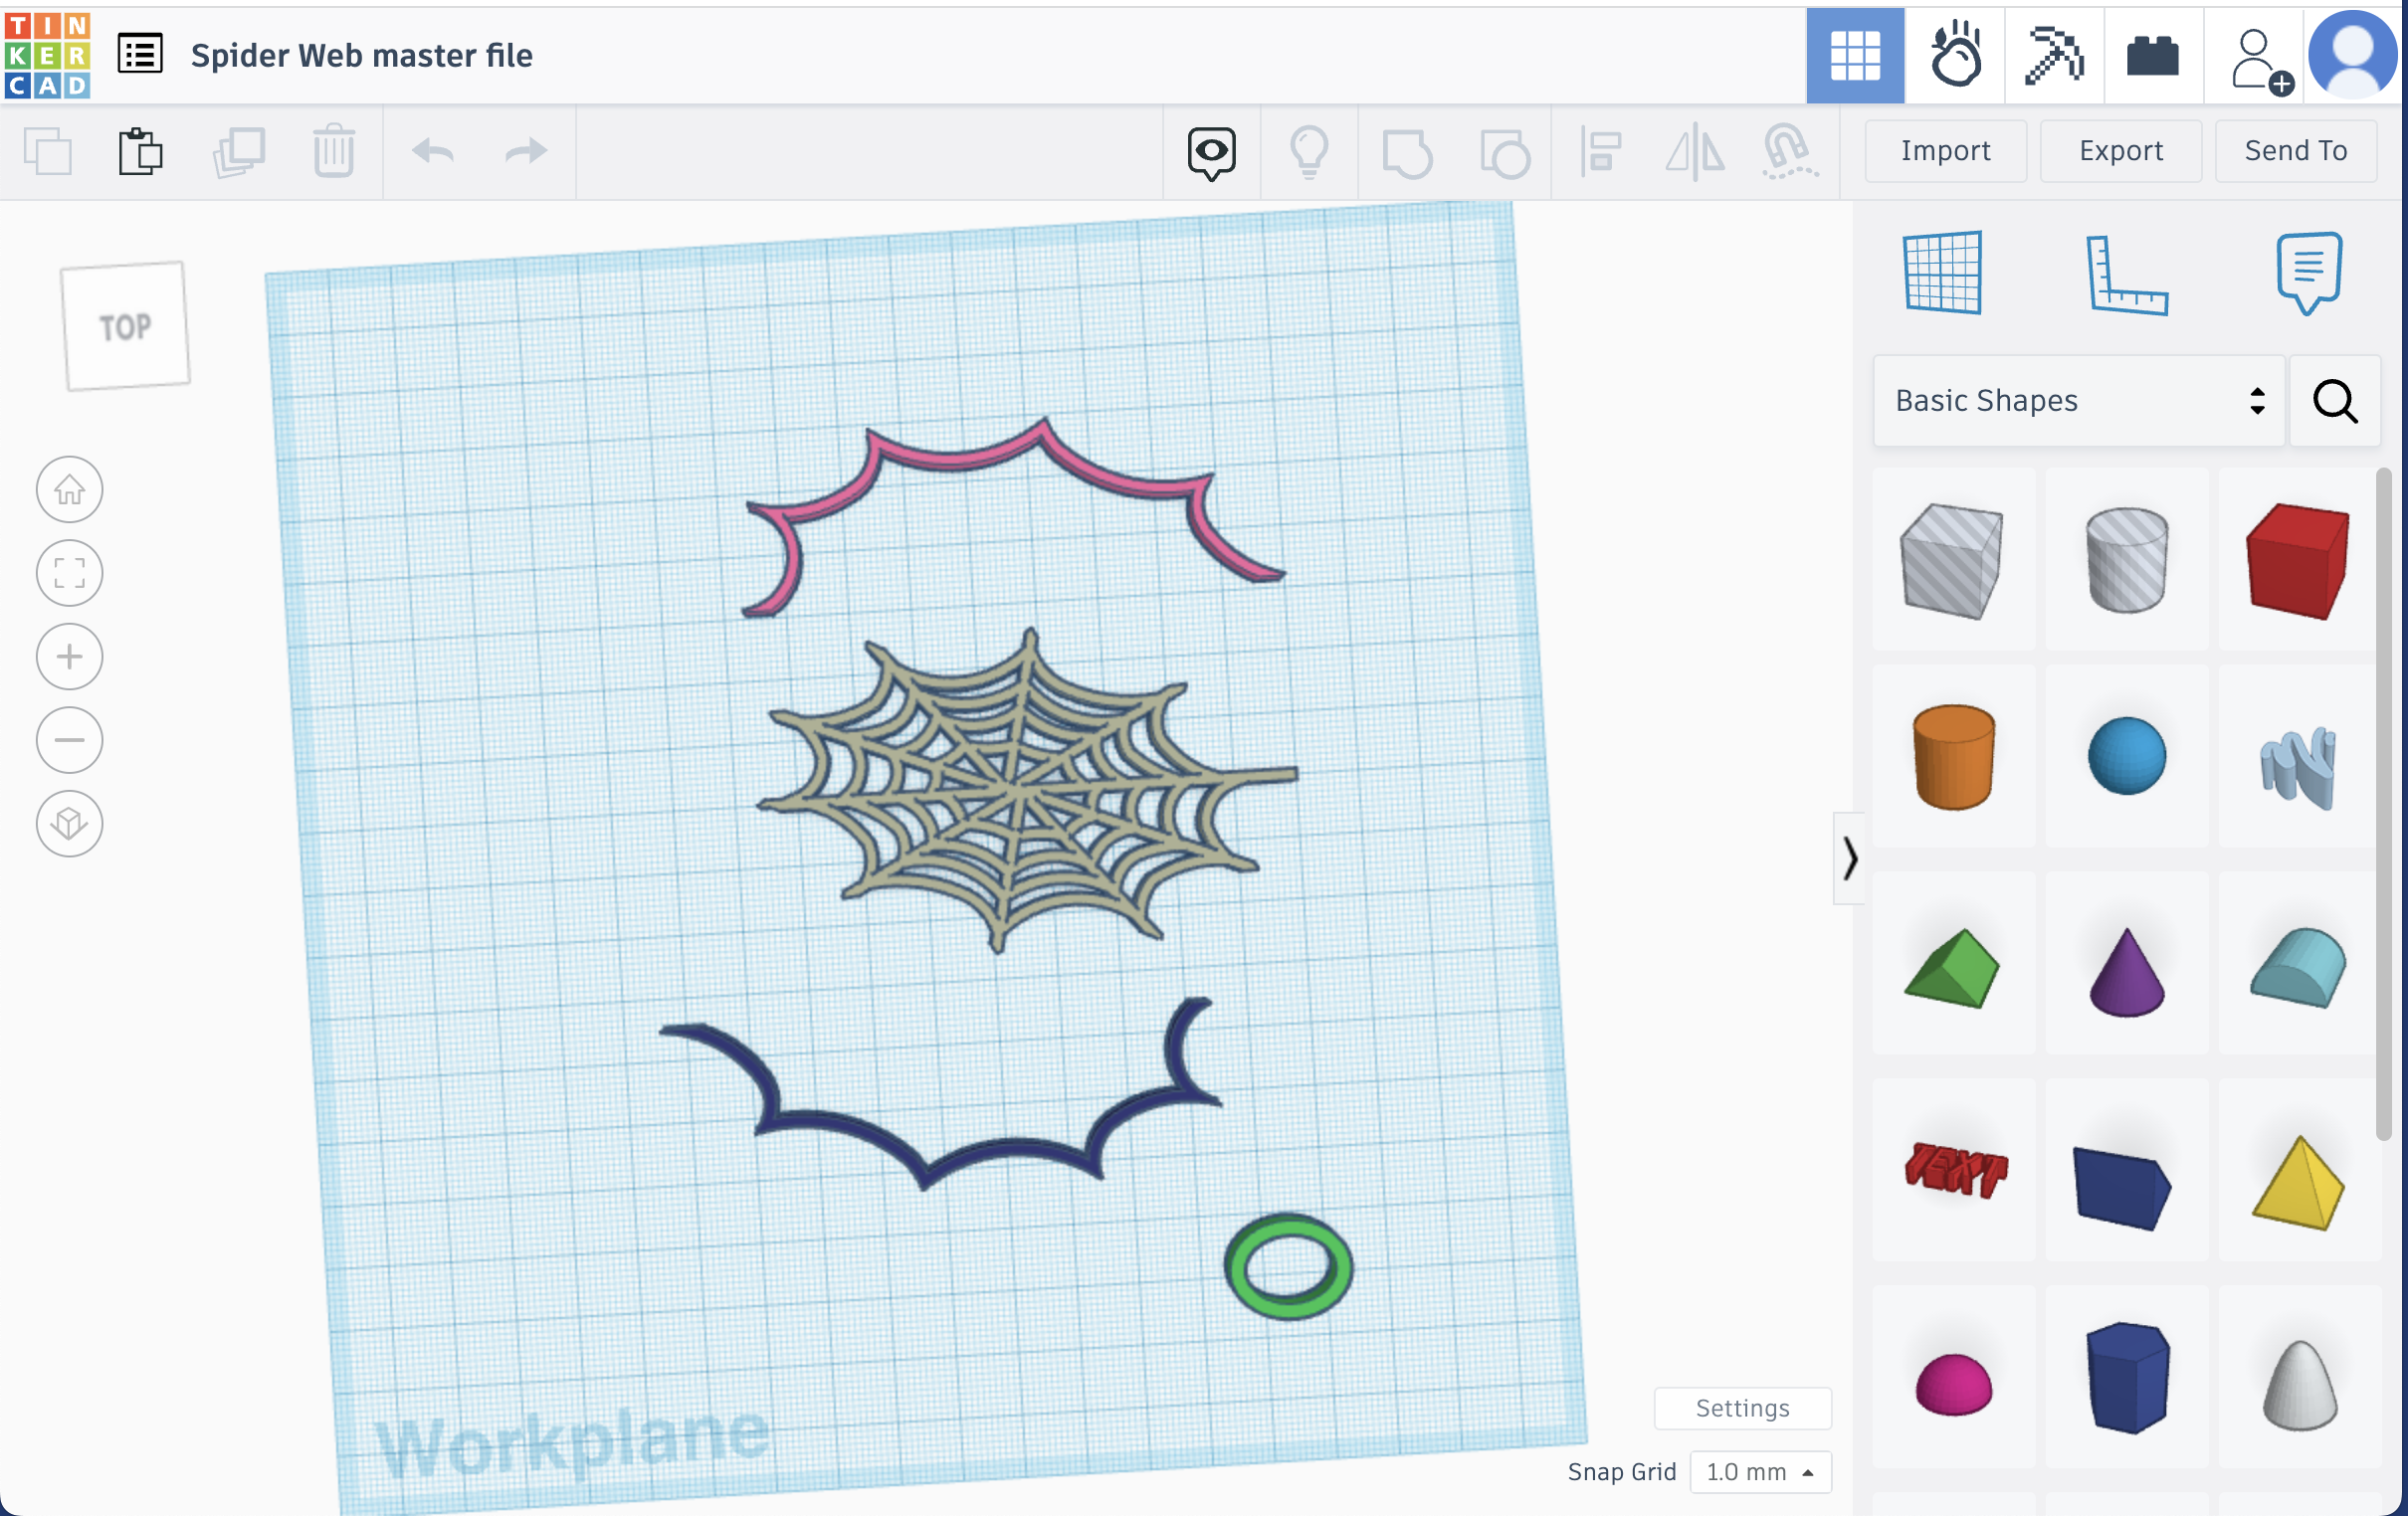Select the Workplane tool icon
Screen dimensions: 2408x1516
point(1942,272)
